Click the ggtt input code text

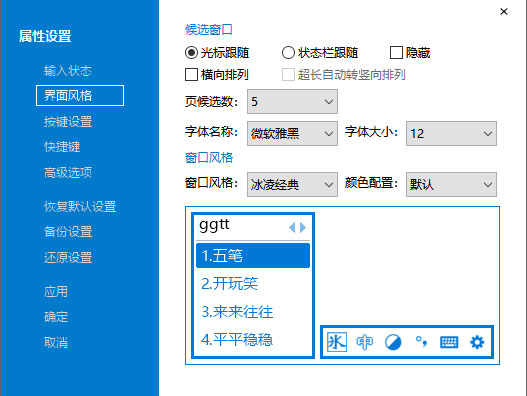pos(214,226)
